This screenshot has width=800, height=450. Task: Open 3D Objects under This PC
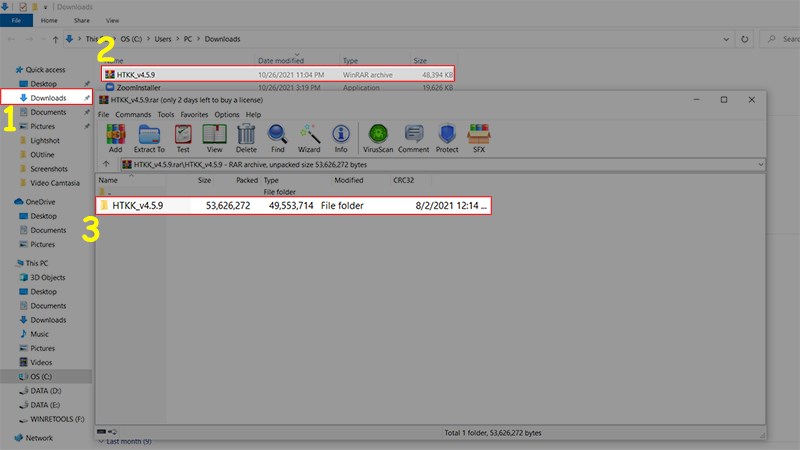pos(47,278)
